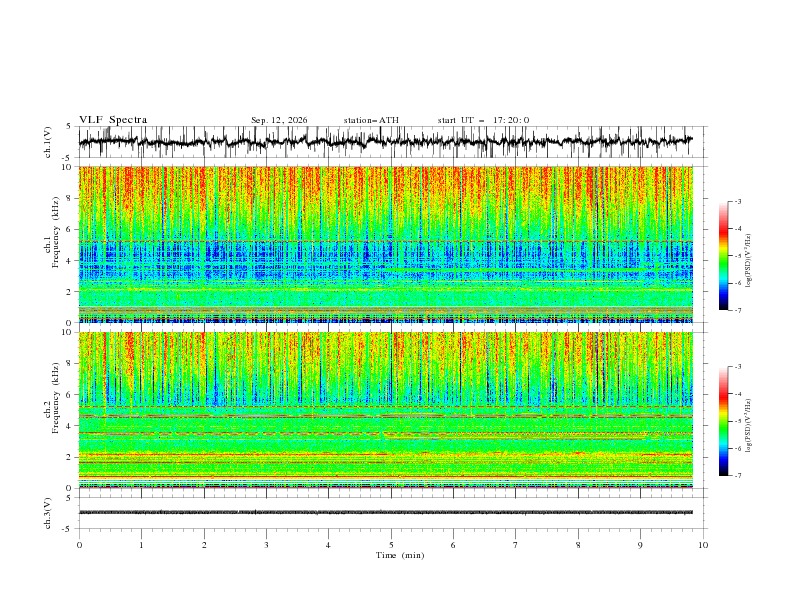Image resolution: width=792 pixels, height=612 pixels.
Task: Click the 9 minute tick on time axis
Action: pos(640,545)
